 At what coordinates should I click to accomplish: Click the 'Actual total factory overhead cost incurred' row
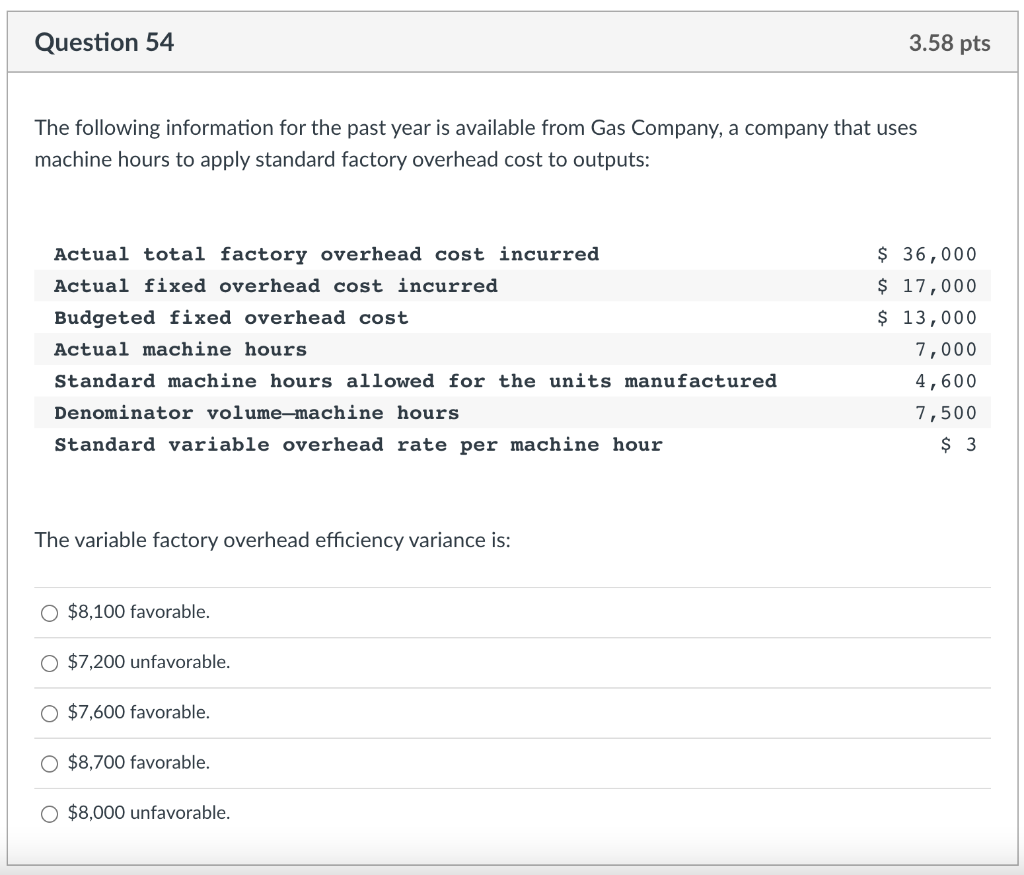pyautogui.click(x=513, y=254)
